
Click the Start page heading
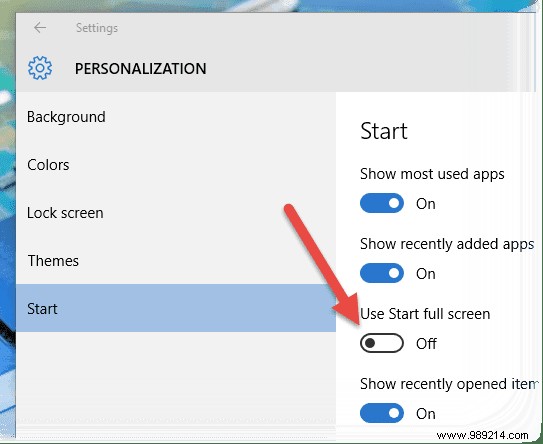click(x=384, y=131)
